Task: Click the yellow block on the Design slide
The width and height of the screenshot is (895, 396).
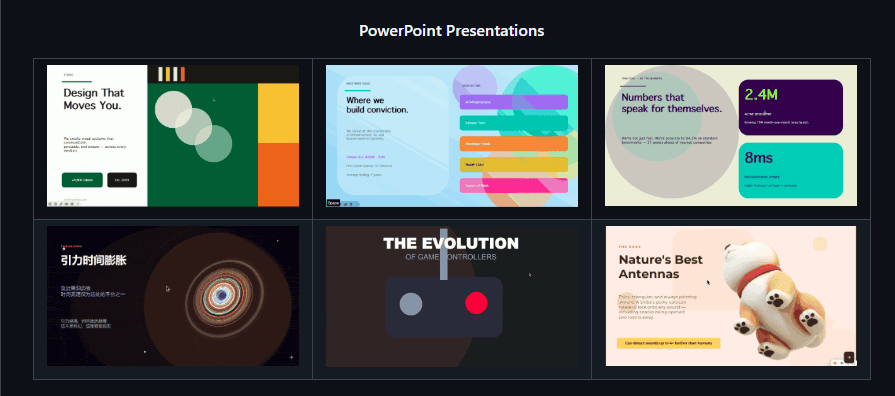Action: point(279,113)
